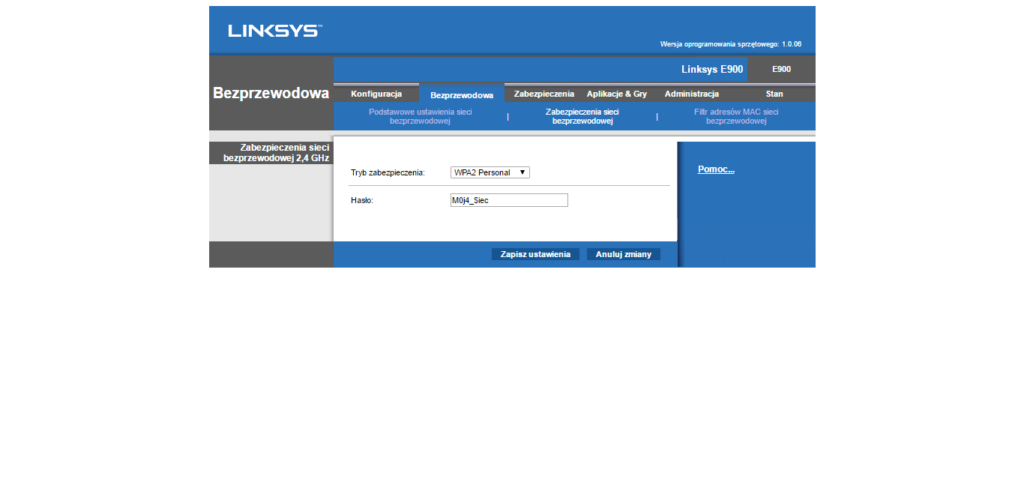This screenshot has width=1024, height=482.
Task: Switch to the Bezprzewodowa tab
Action: pos(461,95)
